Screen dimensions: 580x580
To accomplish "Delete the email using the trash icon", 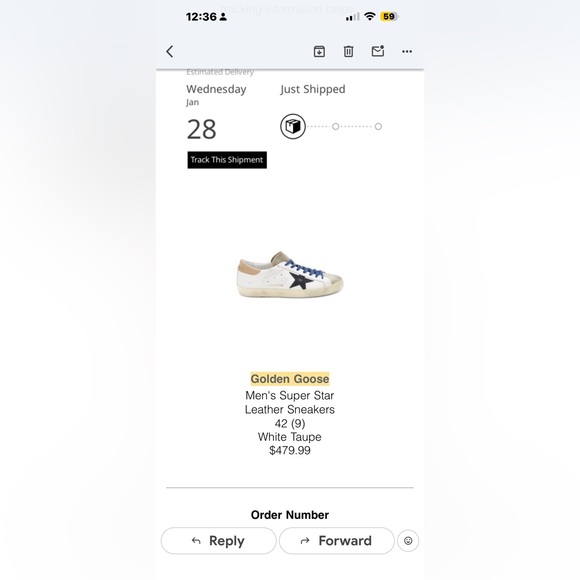I will pos(348,51).
